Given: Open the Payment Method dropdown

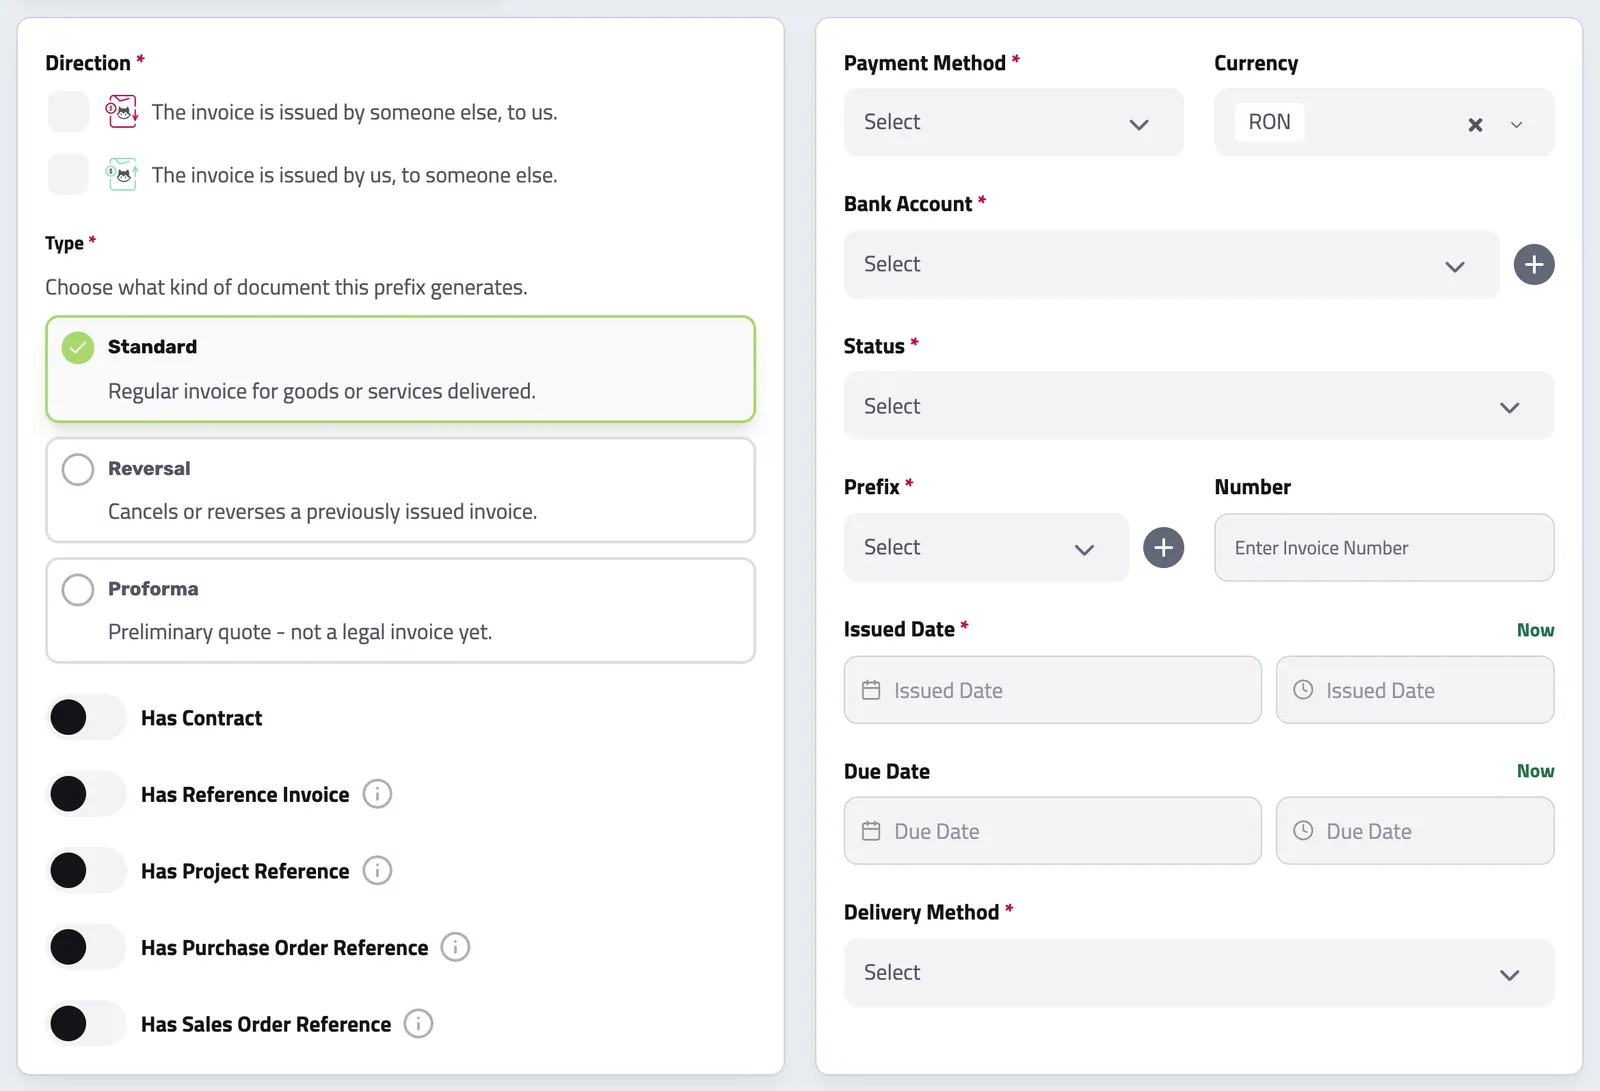Looking at the screenshot, I should (1013, 123).
